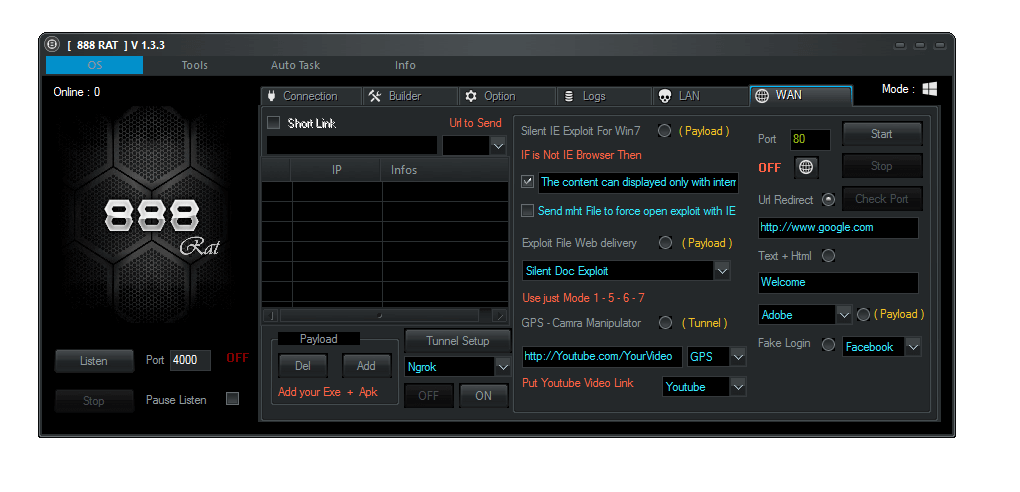Click the skull icon on the LAN tab

[x=665, y=96]
